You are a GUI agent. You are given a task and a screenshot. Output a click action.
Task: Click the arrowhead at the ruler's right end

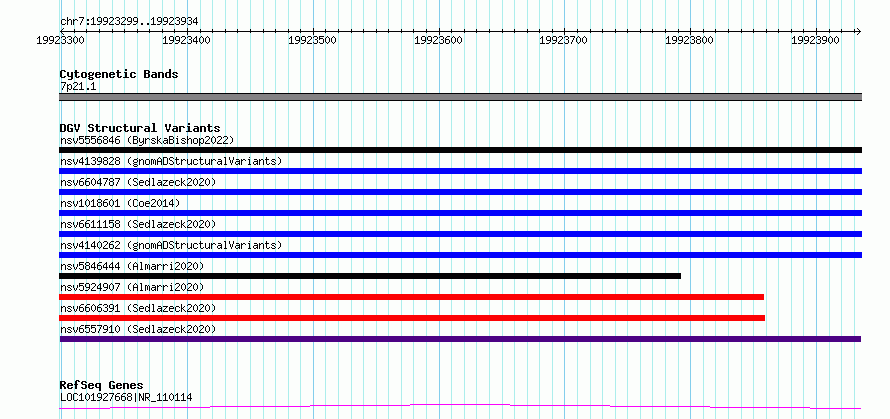pyautogui.click(x=858, y=31)
